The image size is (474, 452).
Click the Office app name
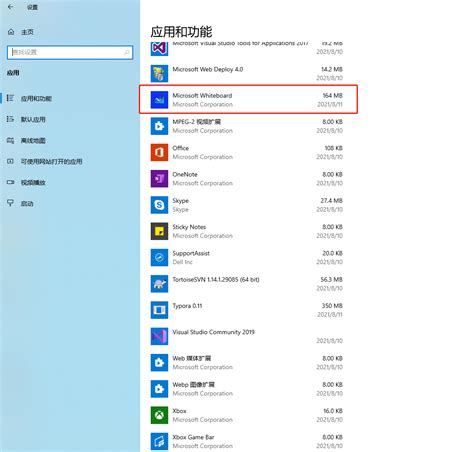(181, 148)
